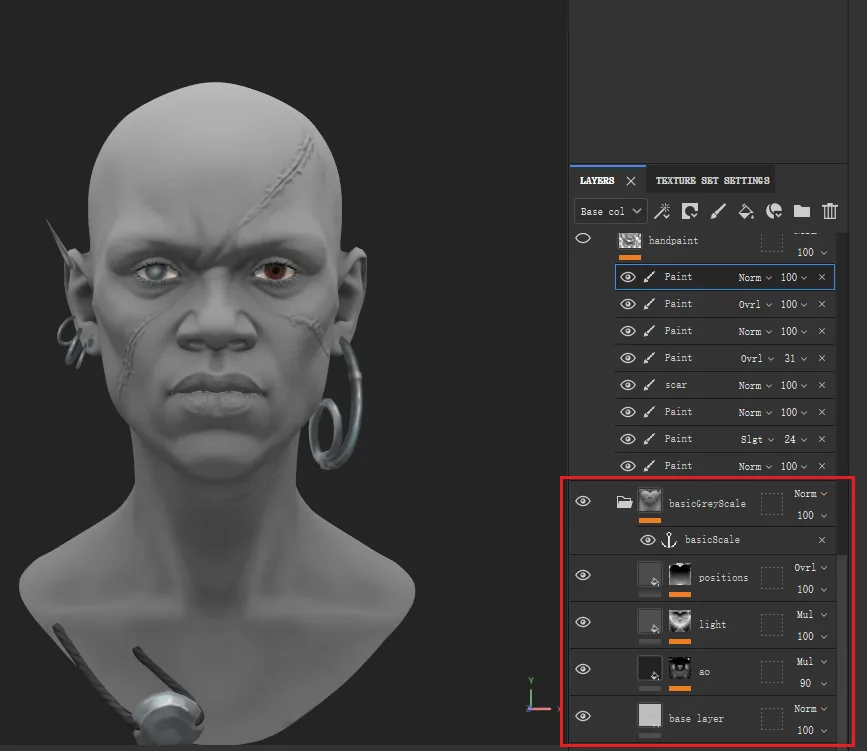Collapse the basicGreyScale folder
The width and height of the screenshot is (867, 751).
[624, 502]
